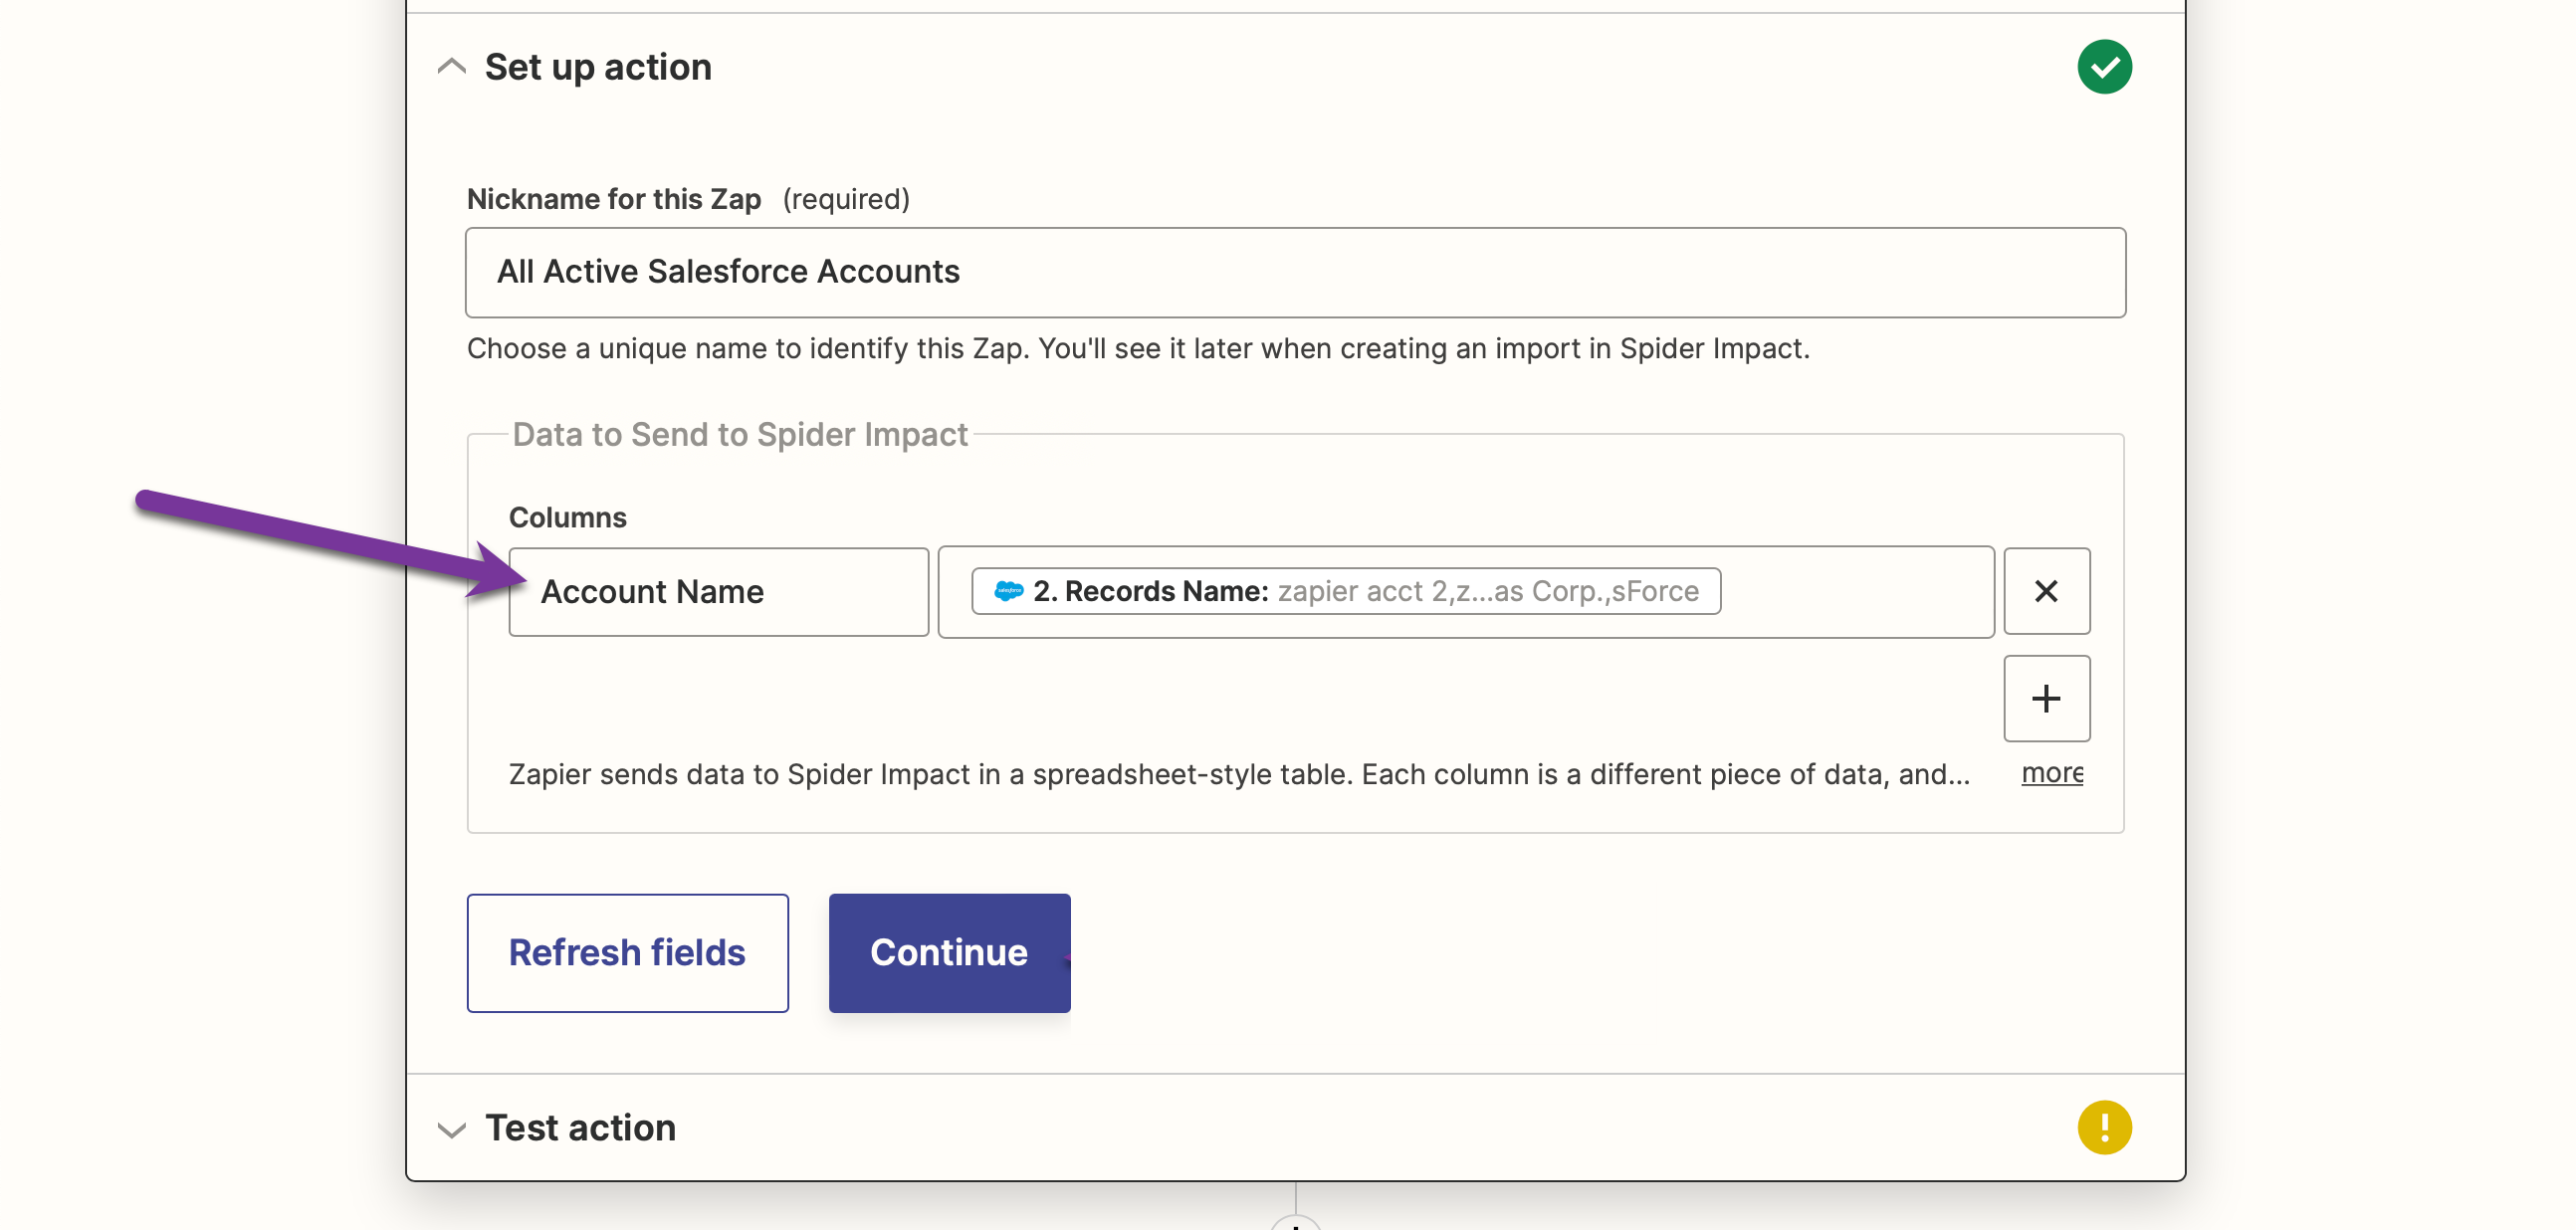
Task: Open the more link for column help
Action: coord(2052,773)
